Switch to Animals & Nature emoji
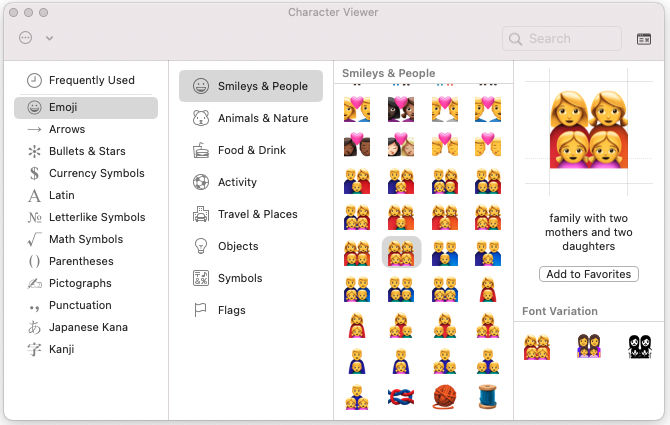This screenshot has width=670, height=425. (x=262, y=118)
